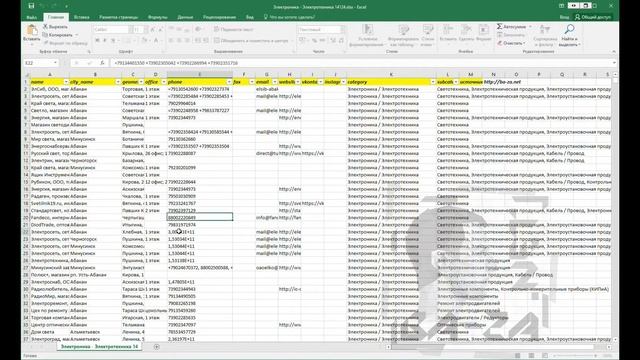Screen dimensions: 640x360
Task: Click the Вставить cells icon in Ячейки group
Action: point(448,30)
